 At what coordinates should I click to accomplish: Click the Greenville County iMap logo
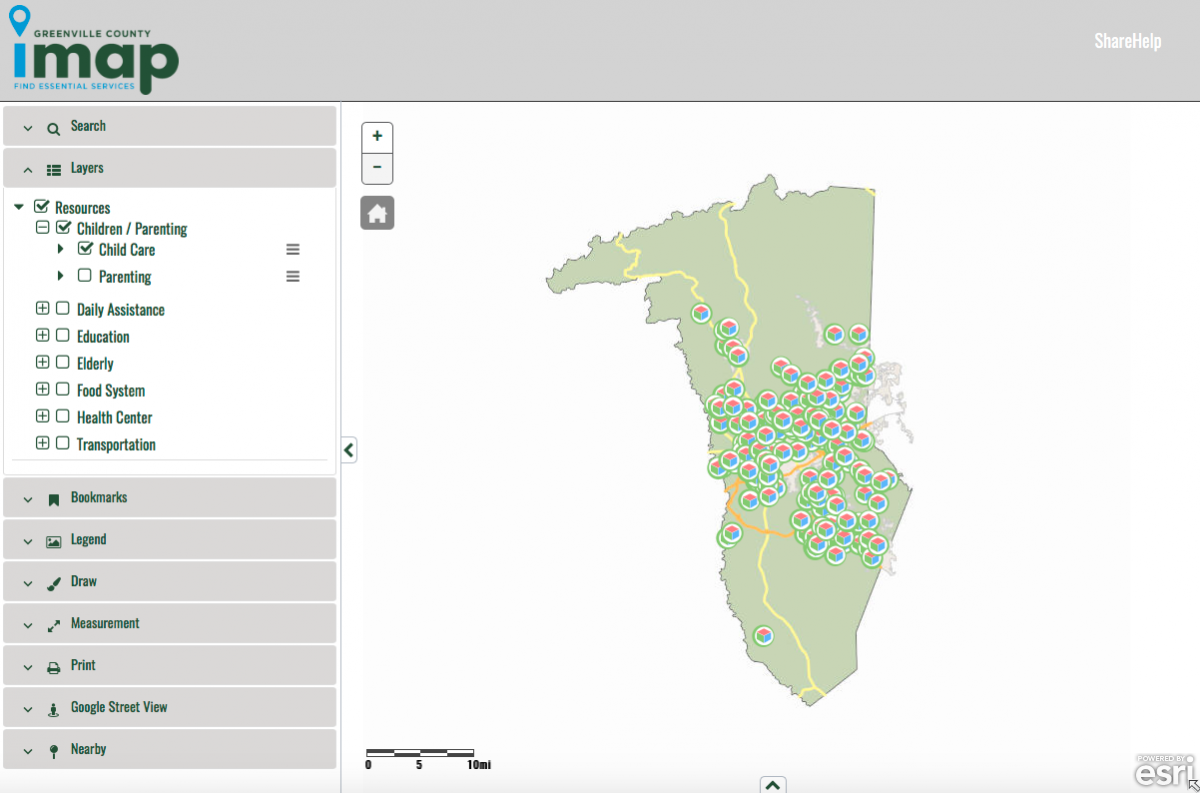(95, 50)
